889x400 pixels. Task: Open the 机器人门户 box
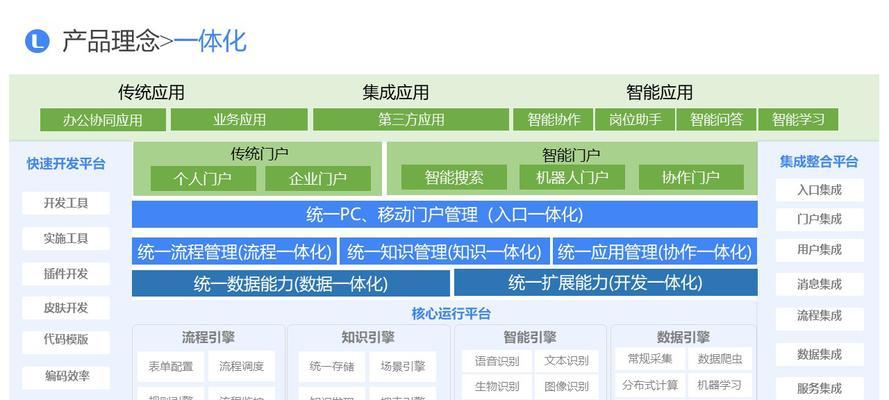pyautogui.click(x=572, y=177)
